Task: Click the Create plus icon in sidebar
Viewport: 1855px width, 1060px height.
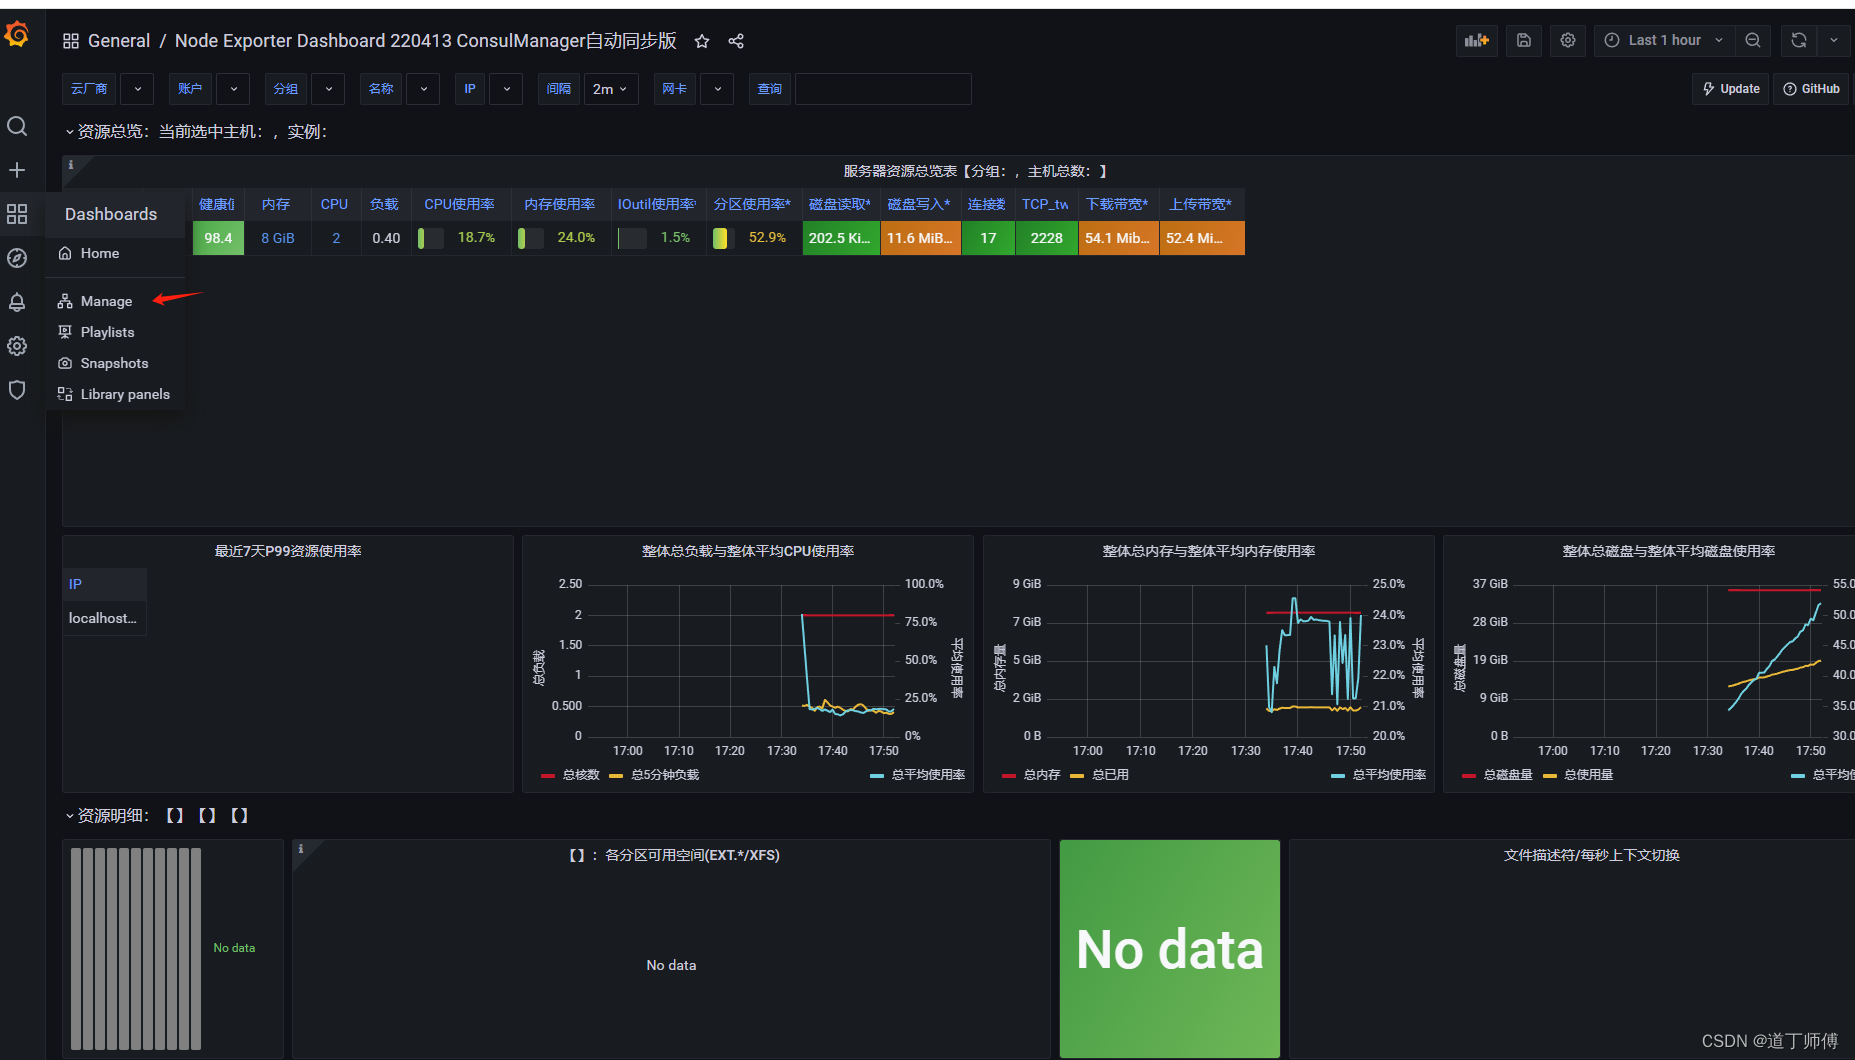Action: [17, 170]
